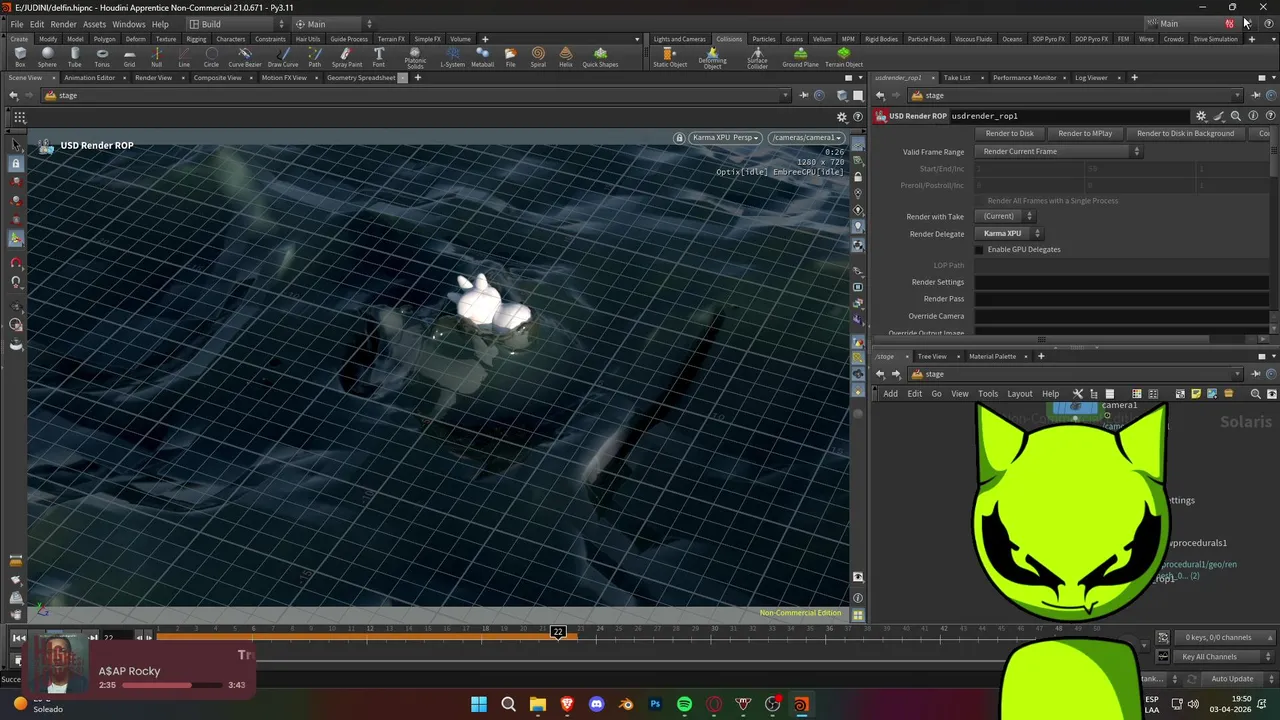Select the Draw Curve shelf tool

283,57
